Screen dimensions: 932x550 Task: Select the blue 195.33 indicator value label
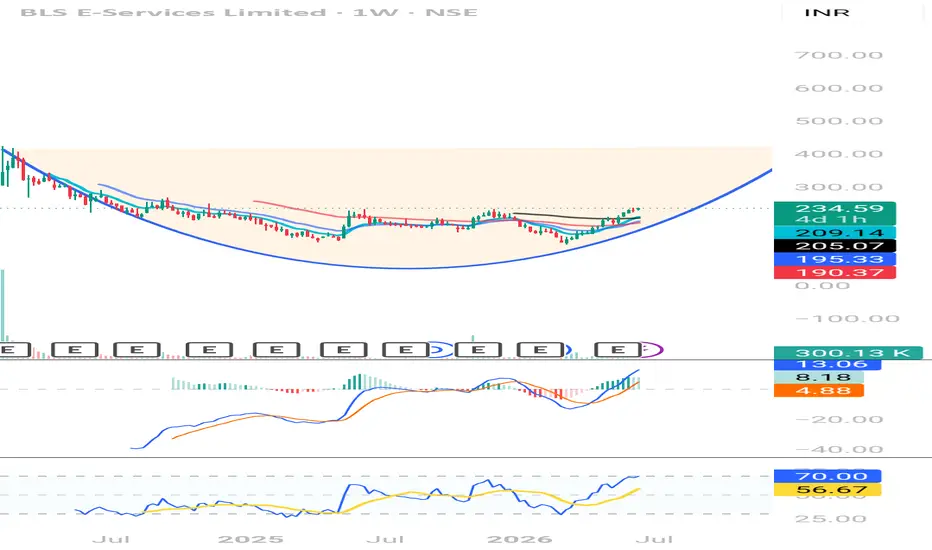(835, 259)
